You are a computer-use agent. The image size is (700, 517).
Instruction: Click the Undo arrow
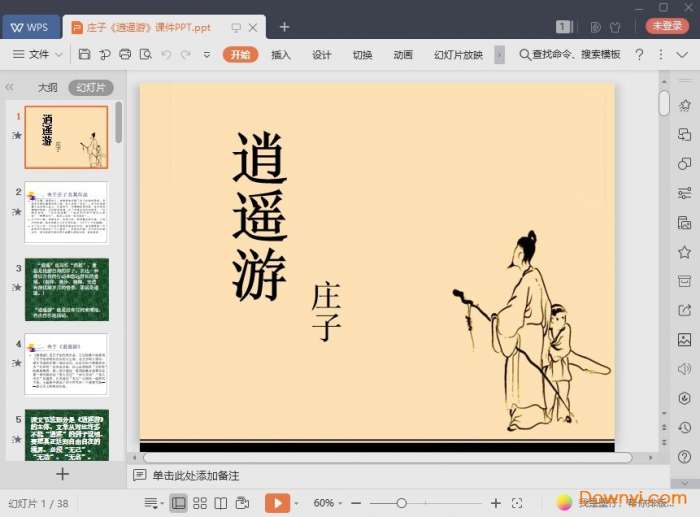pos(166,54)
